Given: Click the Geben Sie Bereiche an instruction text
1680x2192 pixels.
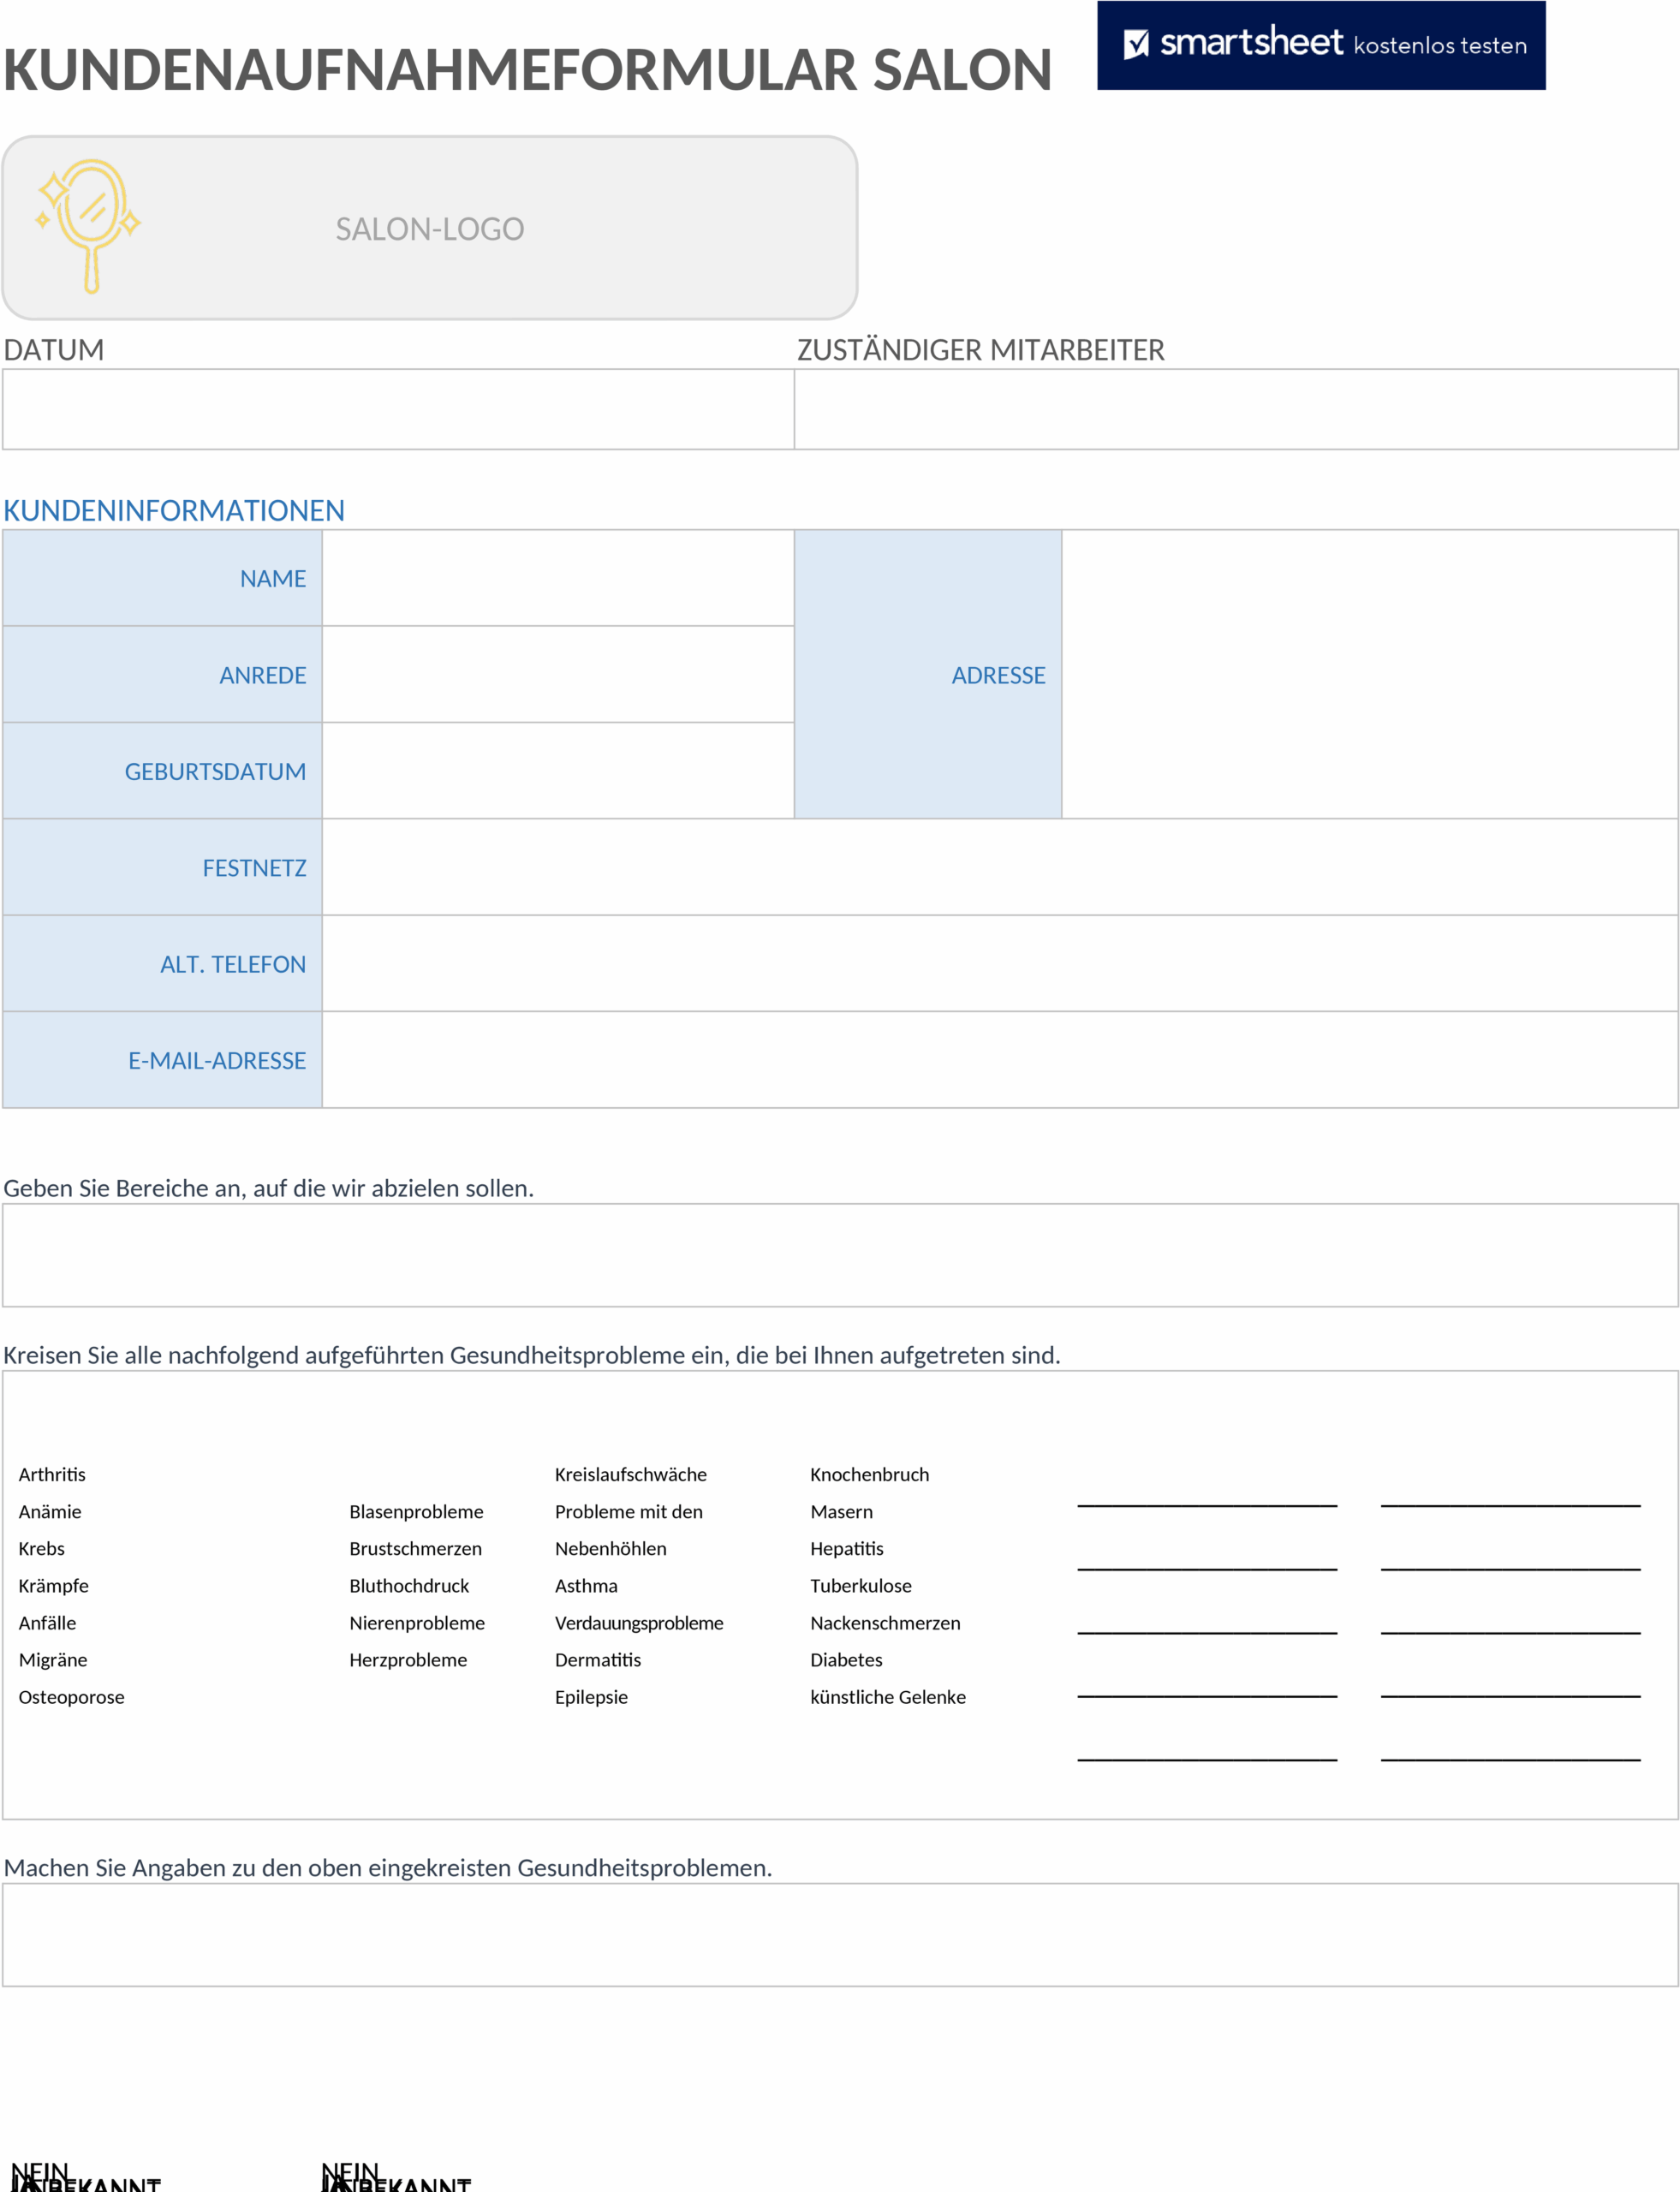Looking at the screenshot, I should point(269,1188).
